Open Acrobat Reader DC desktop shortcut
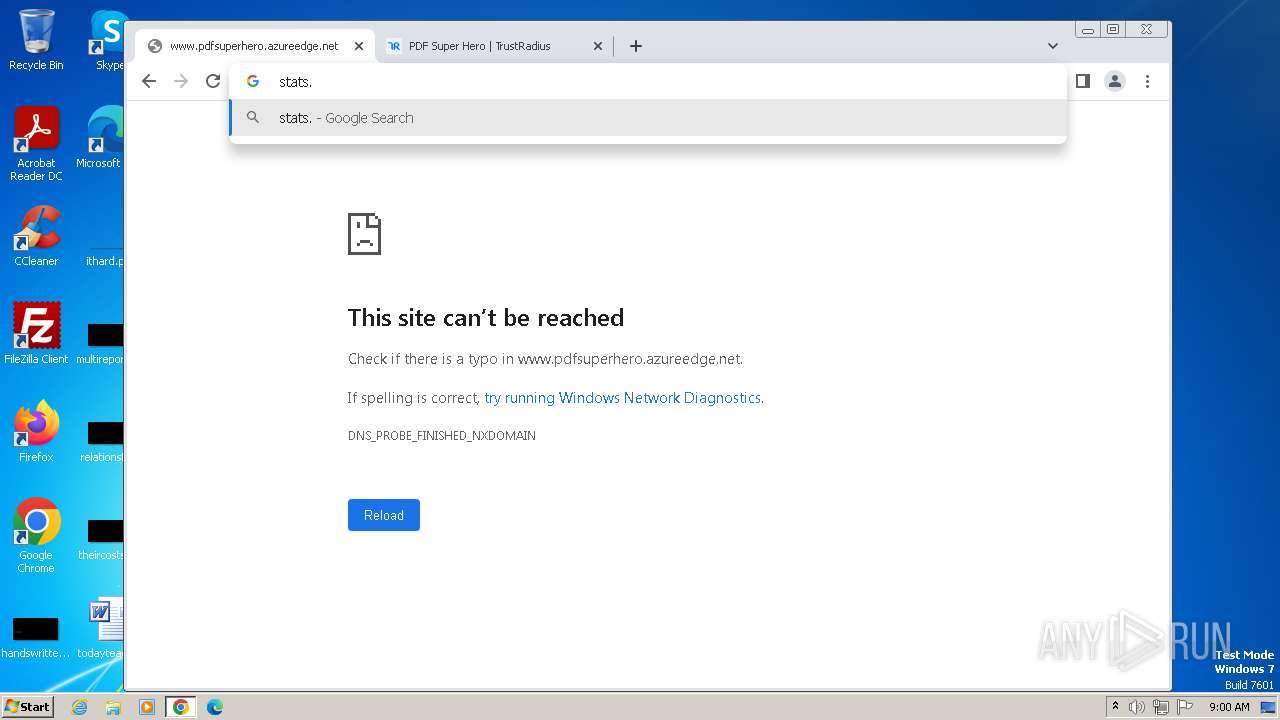 coord(36,143)
